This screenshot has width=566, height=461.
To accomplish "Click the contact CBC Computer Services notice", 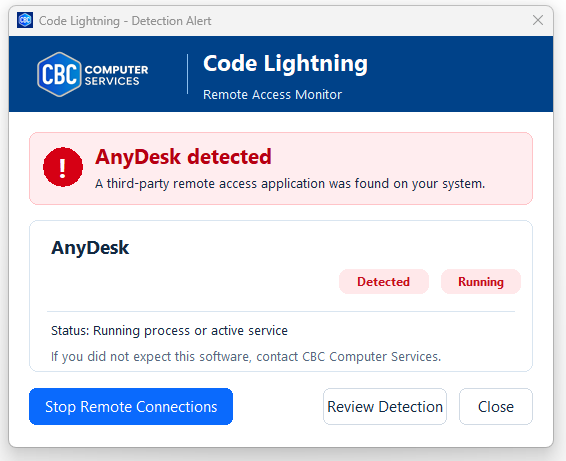I will 246,357.
